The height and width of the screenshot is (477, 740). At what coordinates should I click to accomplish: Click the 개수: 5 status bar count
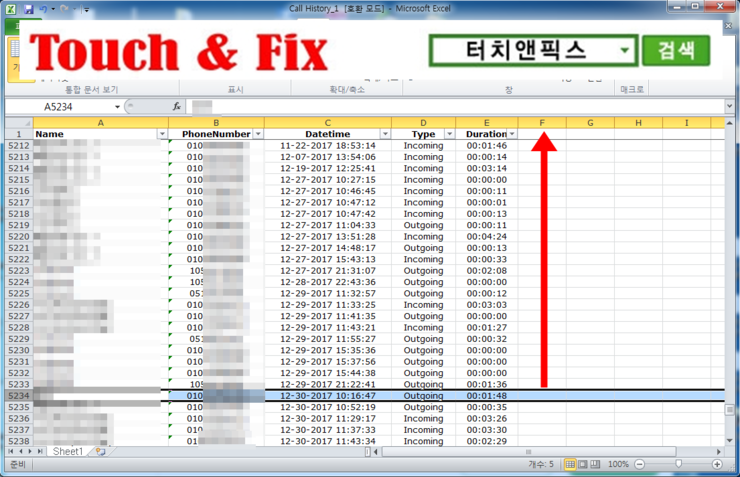pyautogui.click(x=541, y=464)
